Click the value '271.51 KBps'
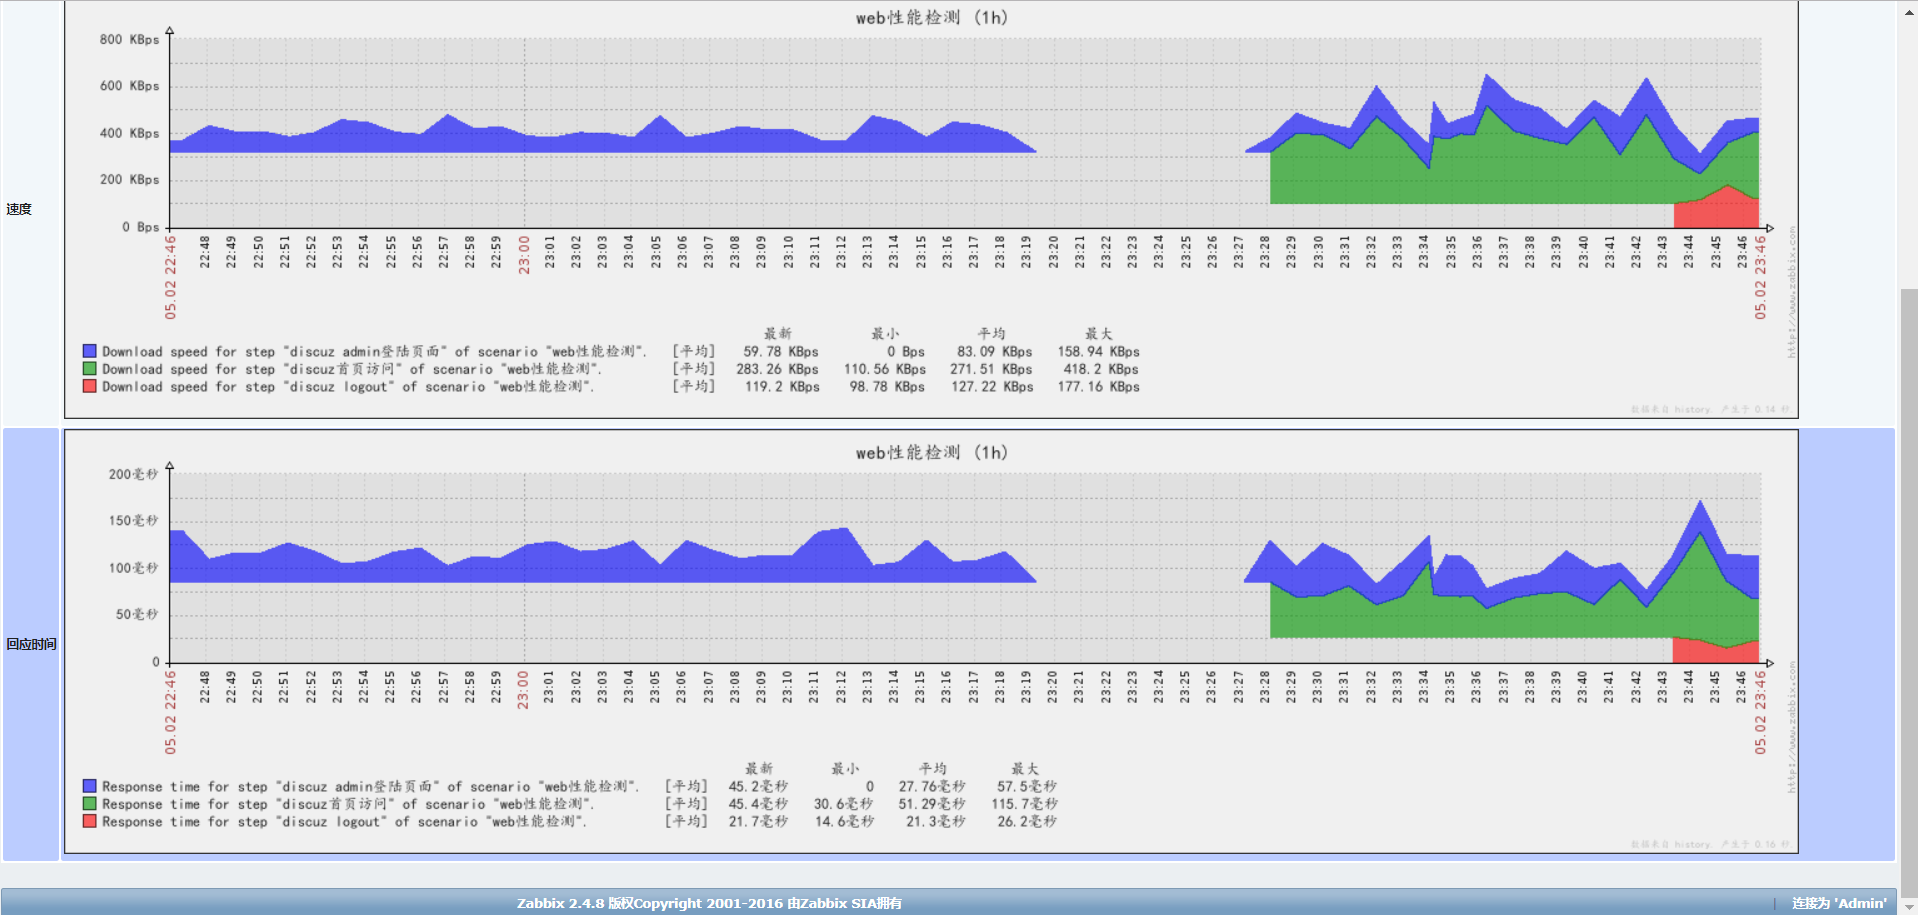This screenshot has width=1918, height=915. (x=992, y=369)
